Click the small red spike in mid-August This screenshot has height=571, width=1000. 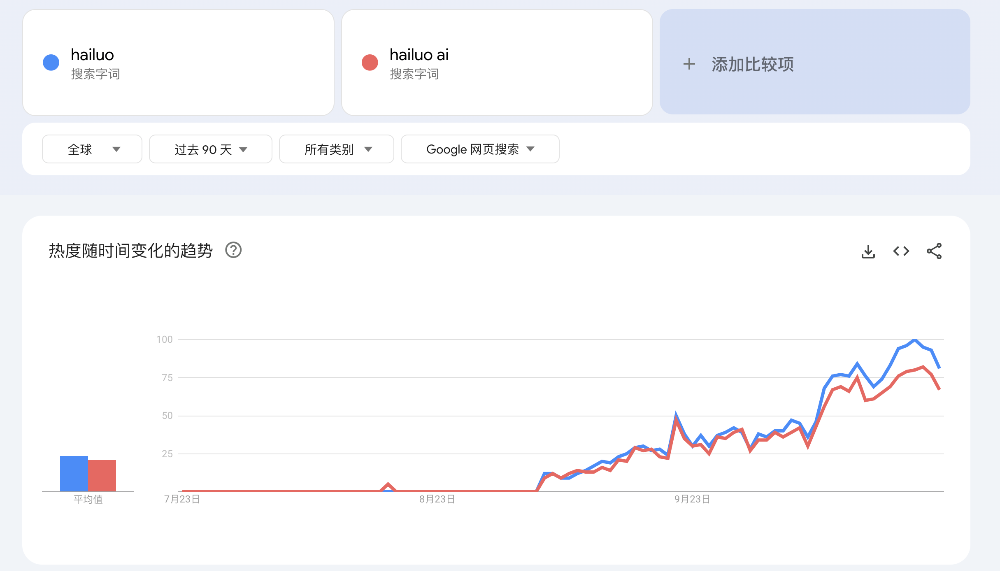(x=388, y=486)
